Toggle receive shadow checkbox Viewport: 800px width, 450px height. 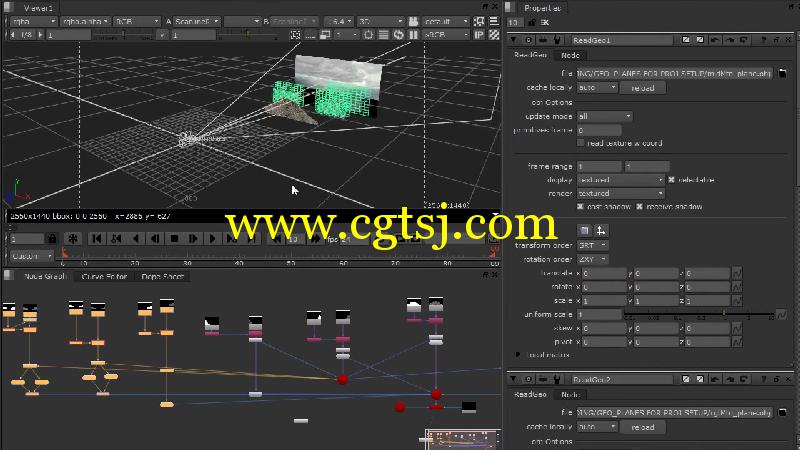tap(639, 207)
